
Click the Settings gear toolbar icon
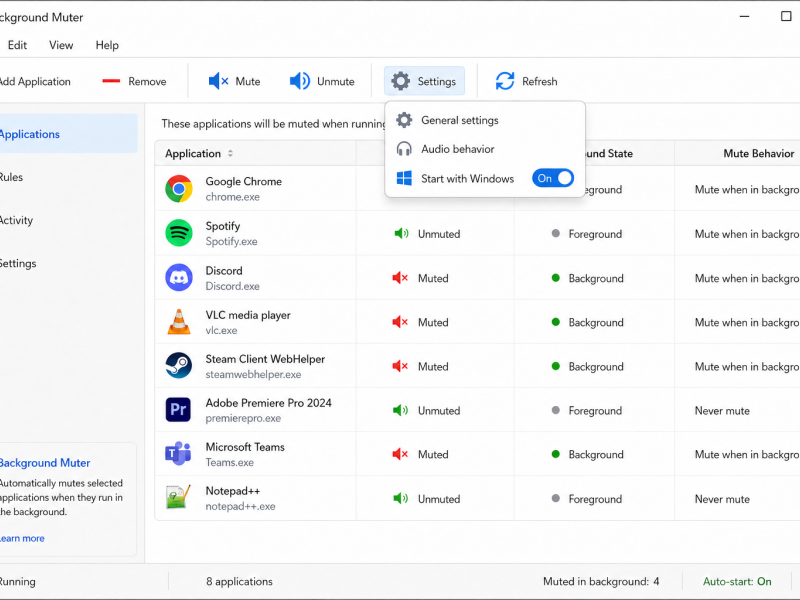point(401,81)
